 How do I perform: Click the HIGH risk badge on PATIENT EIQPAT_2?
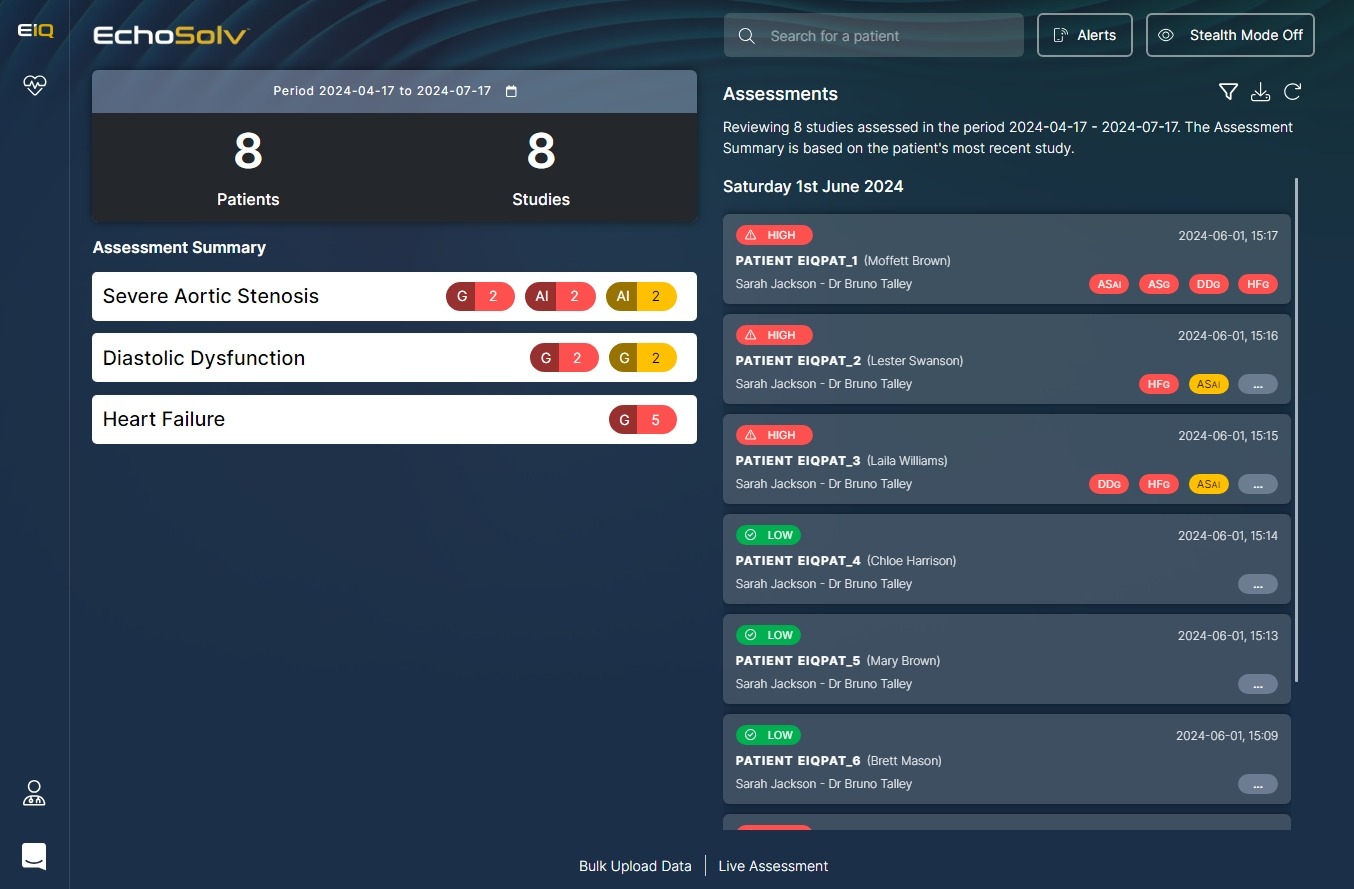774,335
